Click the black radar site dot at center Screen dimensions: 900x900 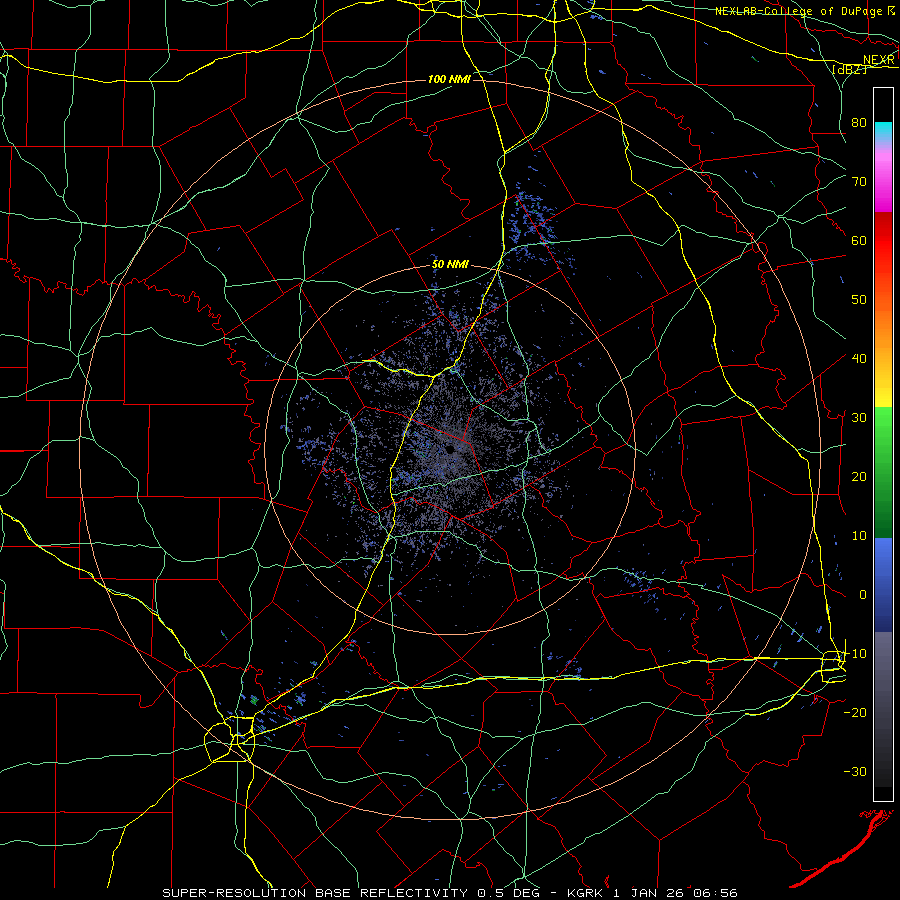point(451,449)
